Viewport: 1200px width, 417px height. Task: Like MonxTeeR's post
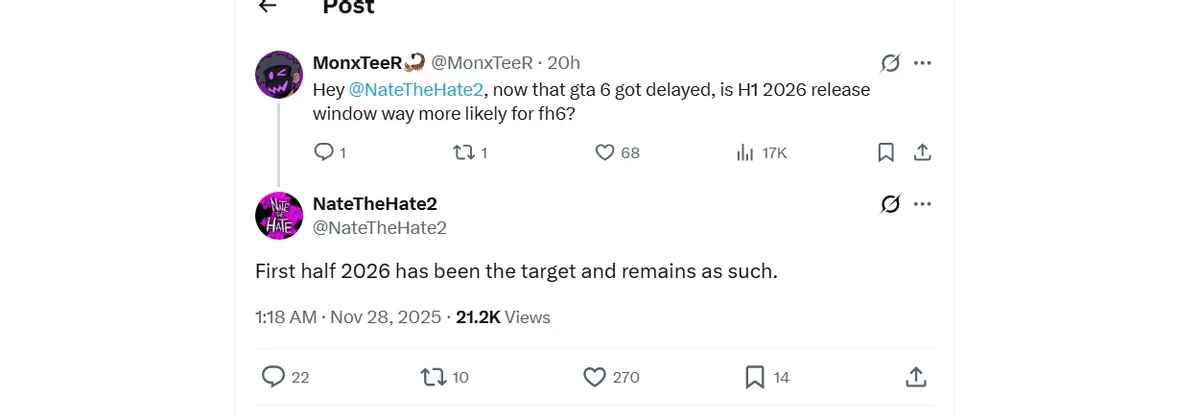click(x=605, y=152)
